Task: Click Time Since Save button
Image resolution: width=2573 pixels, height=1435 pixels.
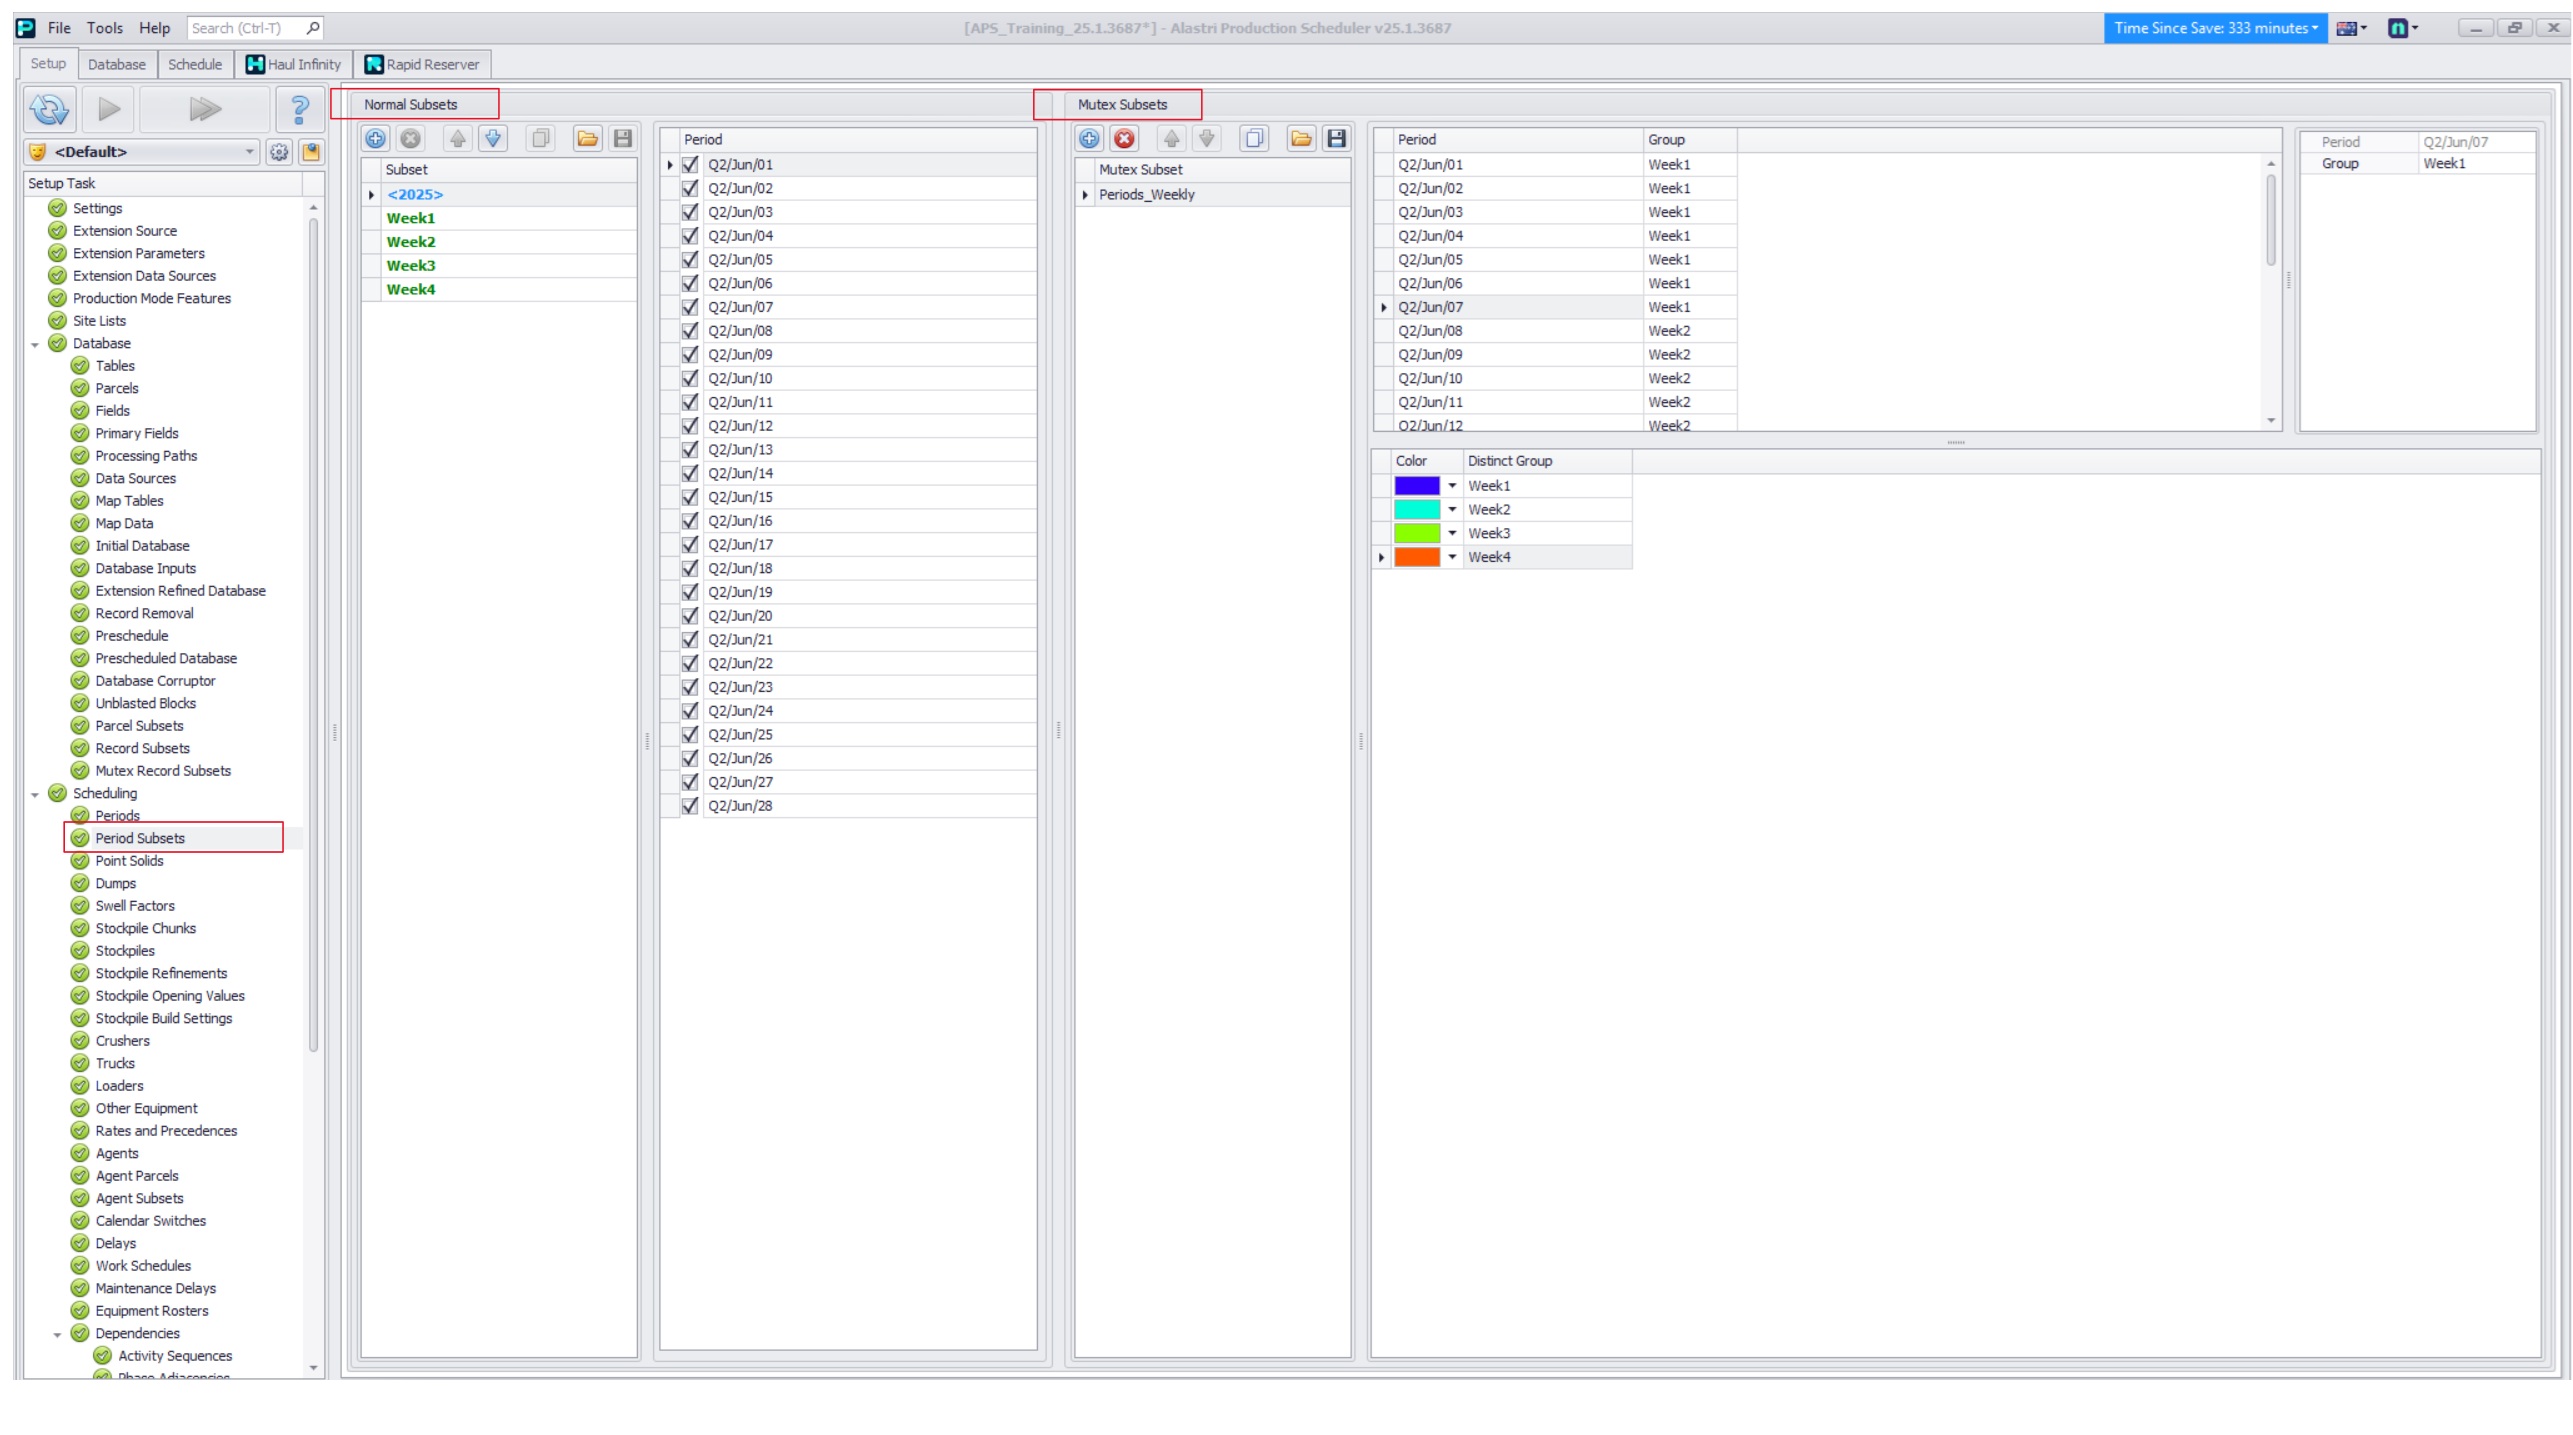Action: [2214, 28]
